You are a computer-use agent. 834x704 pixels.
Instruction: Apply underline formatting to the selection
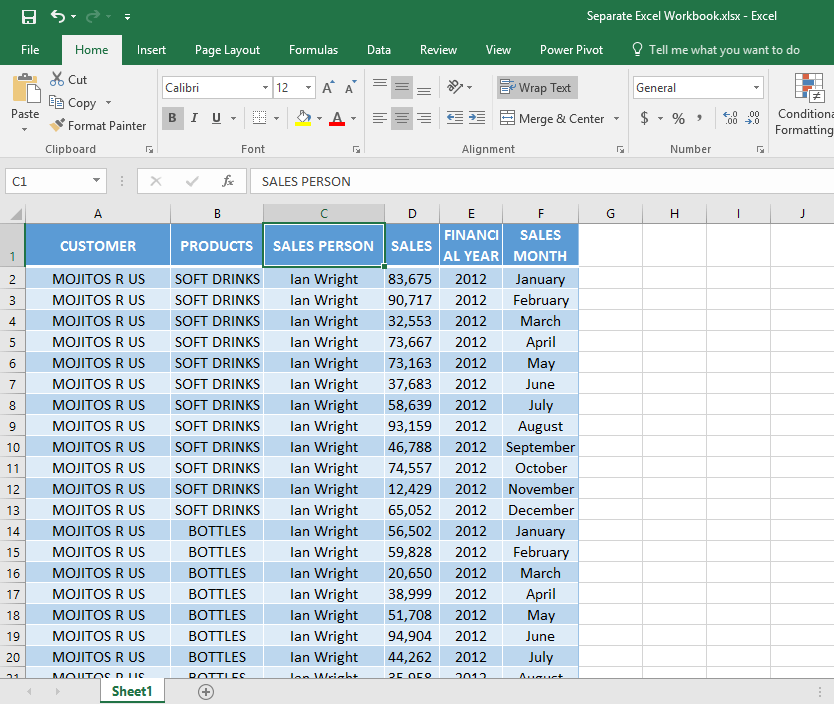point(216,118)
